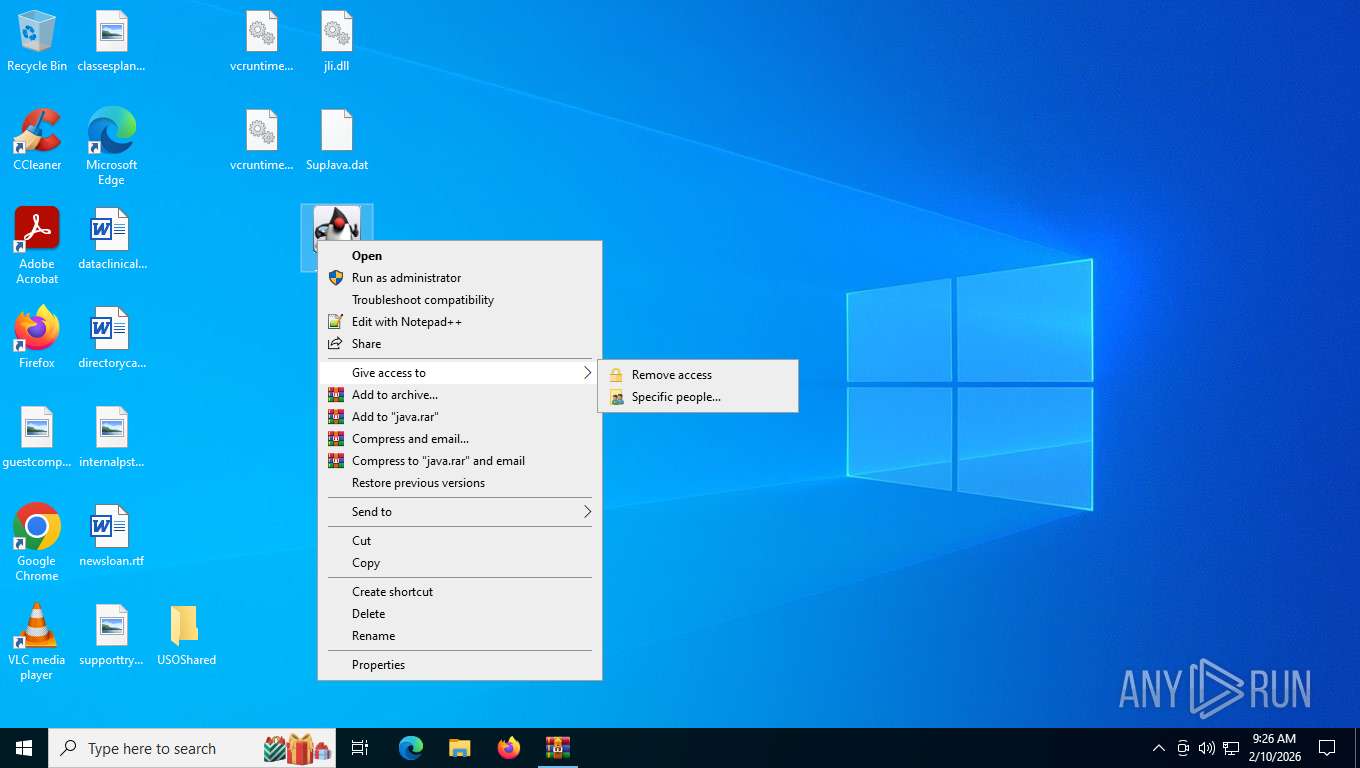Open the Google Chrome desktop shortcut

click(37, 543)
